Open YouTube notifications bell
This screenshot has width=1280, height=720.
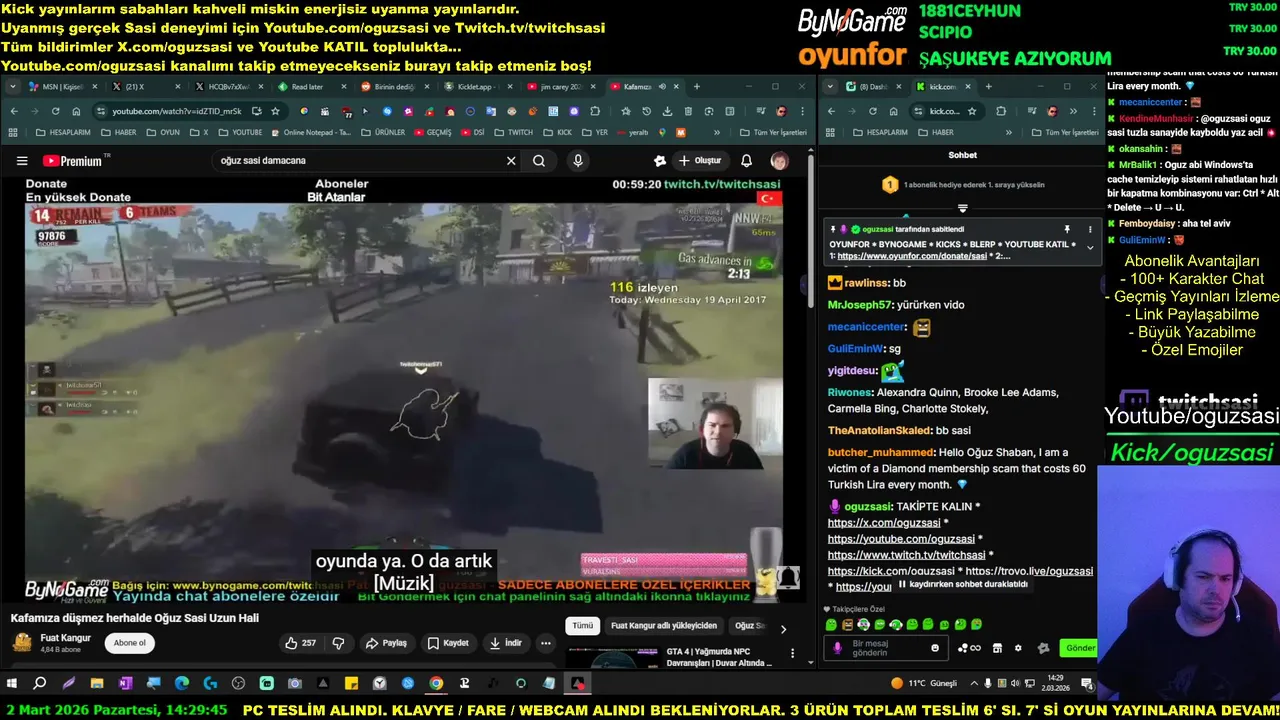[x=746, y=160]
